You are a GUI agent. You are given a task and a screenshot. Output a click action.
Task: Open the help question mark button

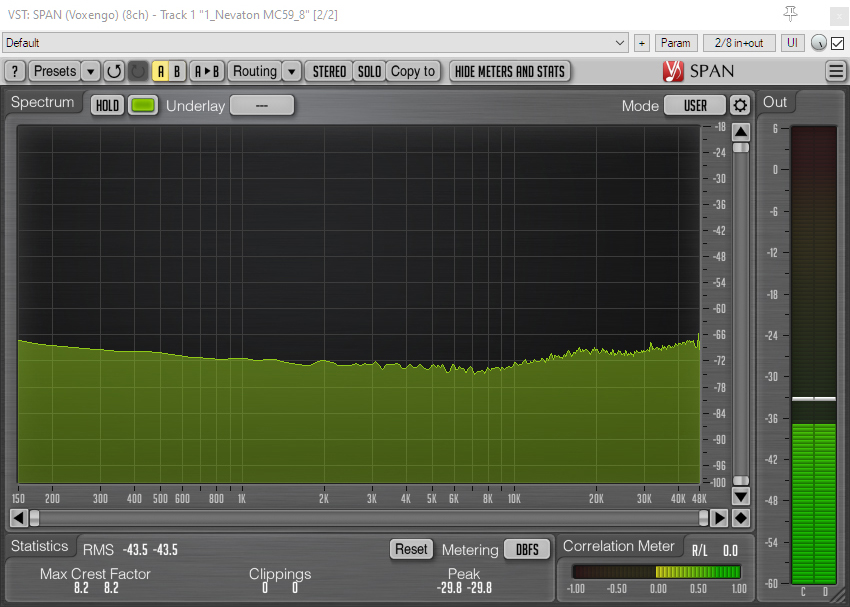(x=15, y=72)
